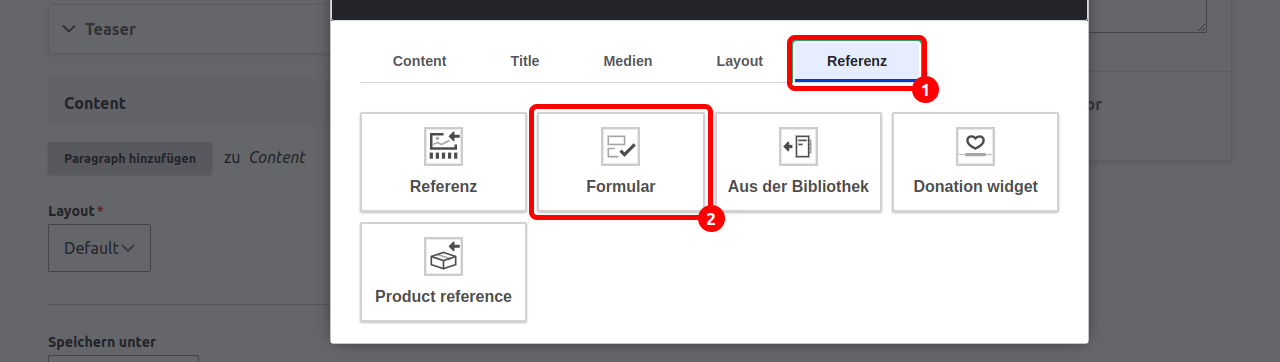This screenshot has height=362, width=1280.
Task: Click the Referenz paragraph icon
Action: tap(443, 146)
